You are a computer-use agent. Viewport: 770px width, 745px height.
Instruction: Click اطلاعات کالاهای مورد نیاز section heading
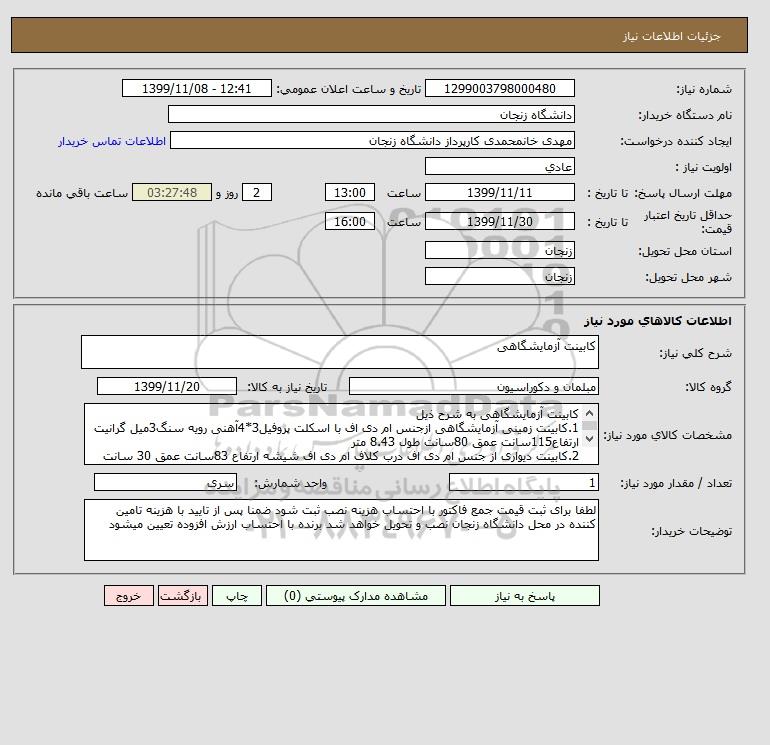pyautogui.click(x=658, y=321)
